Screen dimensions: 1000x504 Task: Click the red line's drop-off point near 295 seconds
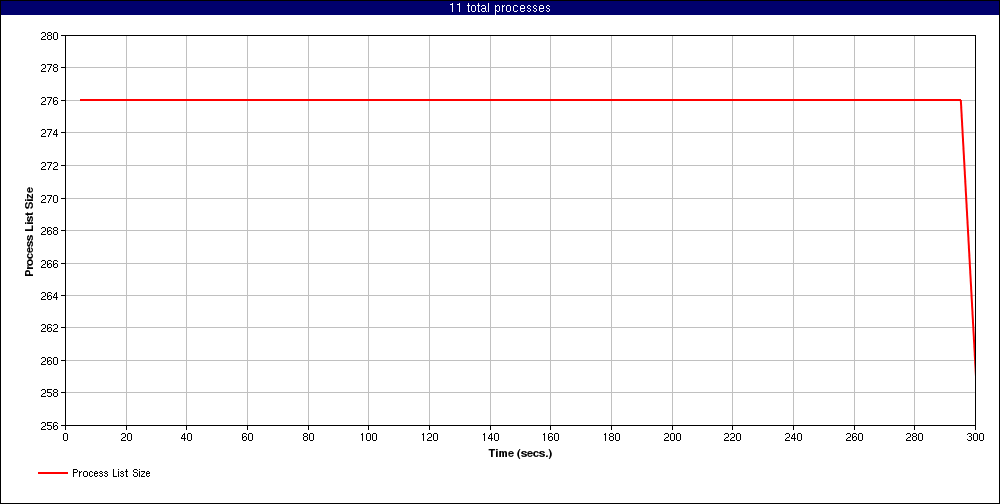click(x=960, y=100)
